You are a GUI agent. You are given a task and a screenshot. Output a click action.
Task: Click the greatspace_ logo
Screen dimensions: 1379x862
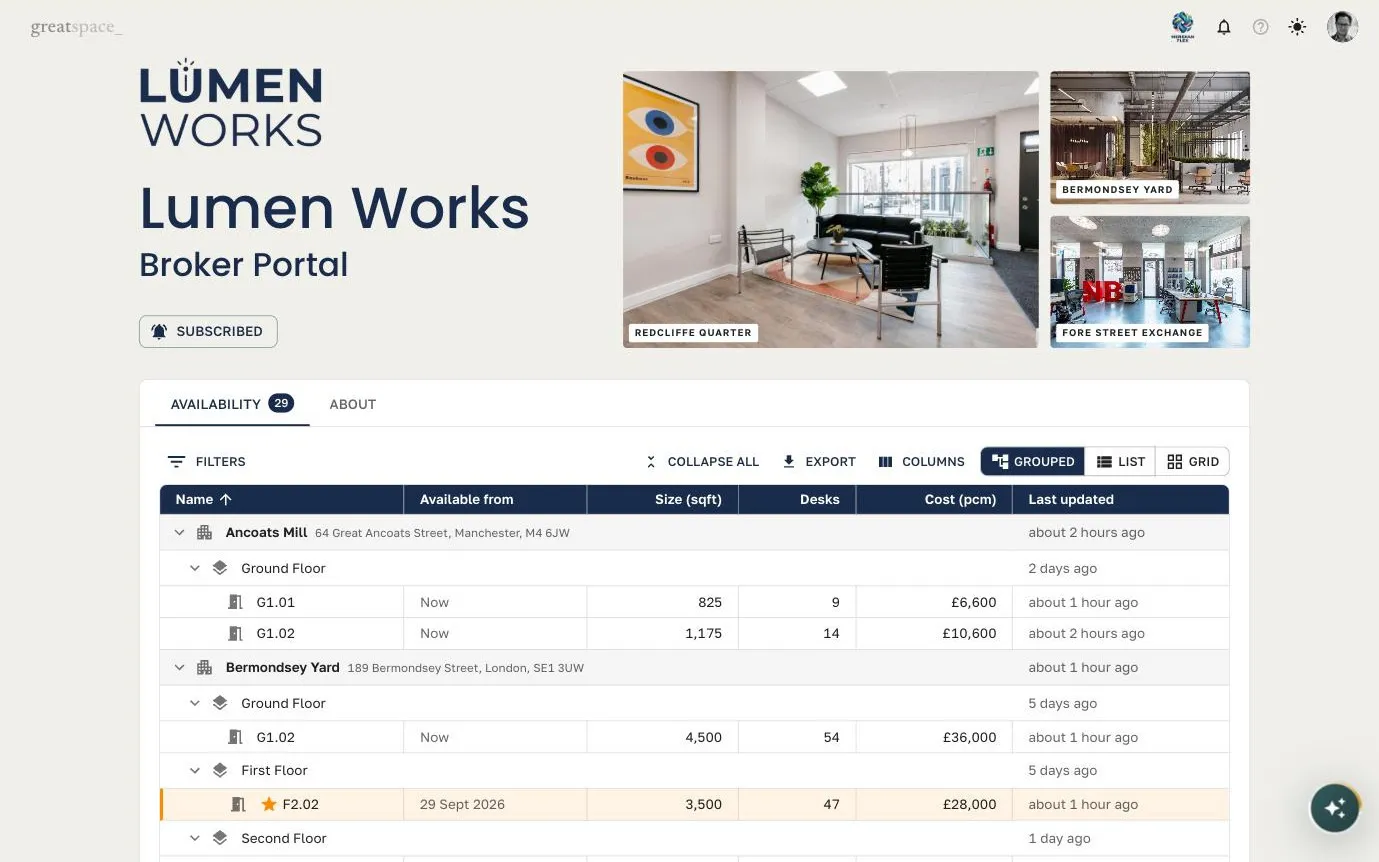77,28
